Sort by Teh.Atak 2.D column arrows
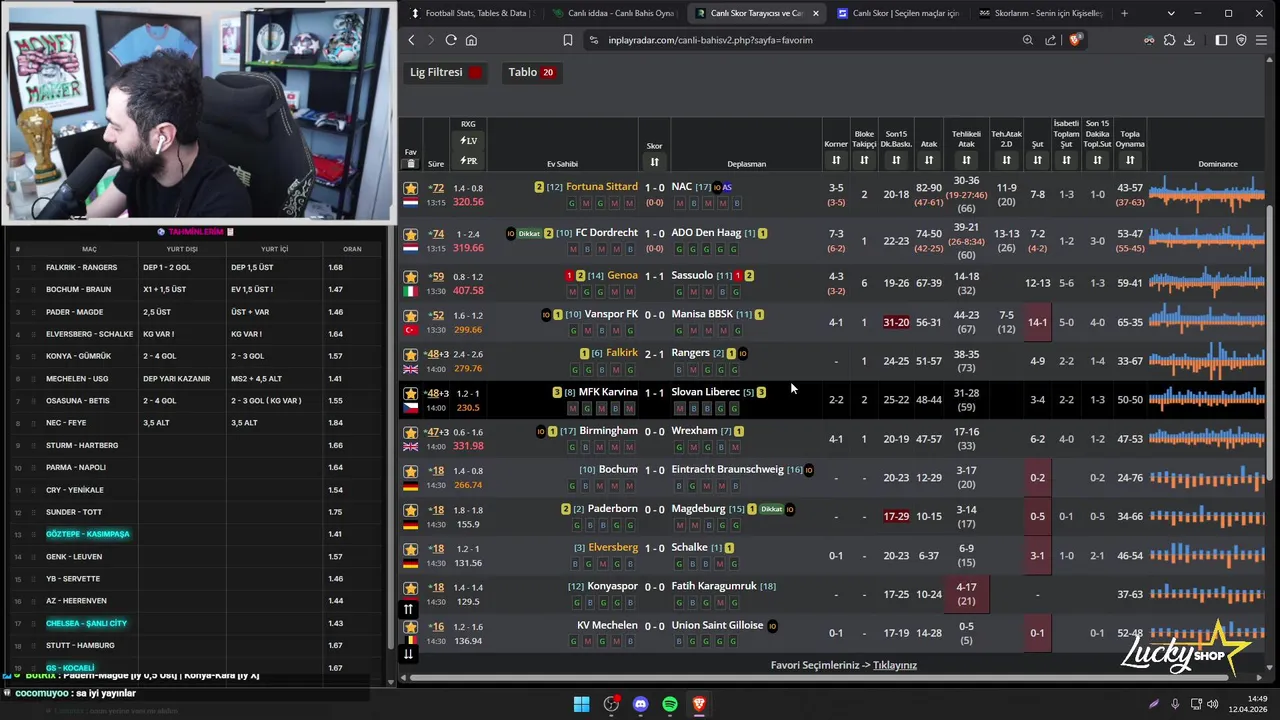The width and height of the screenshot is (1280, 720). click(1006, 160)
